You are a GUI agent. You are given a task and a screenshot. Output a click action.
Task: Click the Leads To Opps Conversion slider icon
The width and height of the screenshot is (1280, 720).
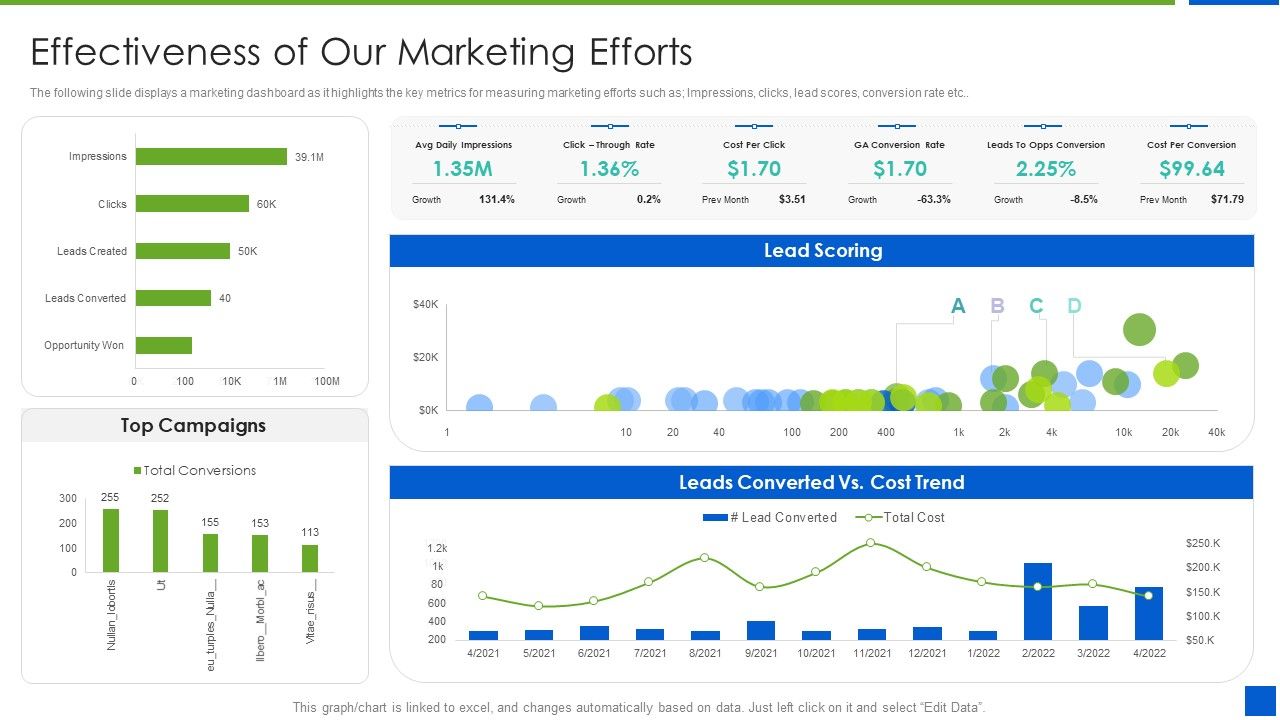[1044, 126]
